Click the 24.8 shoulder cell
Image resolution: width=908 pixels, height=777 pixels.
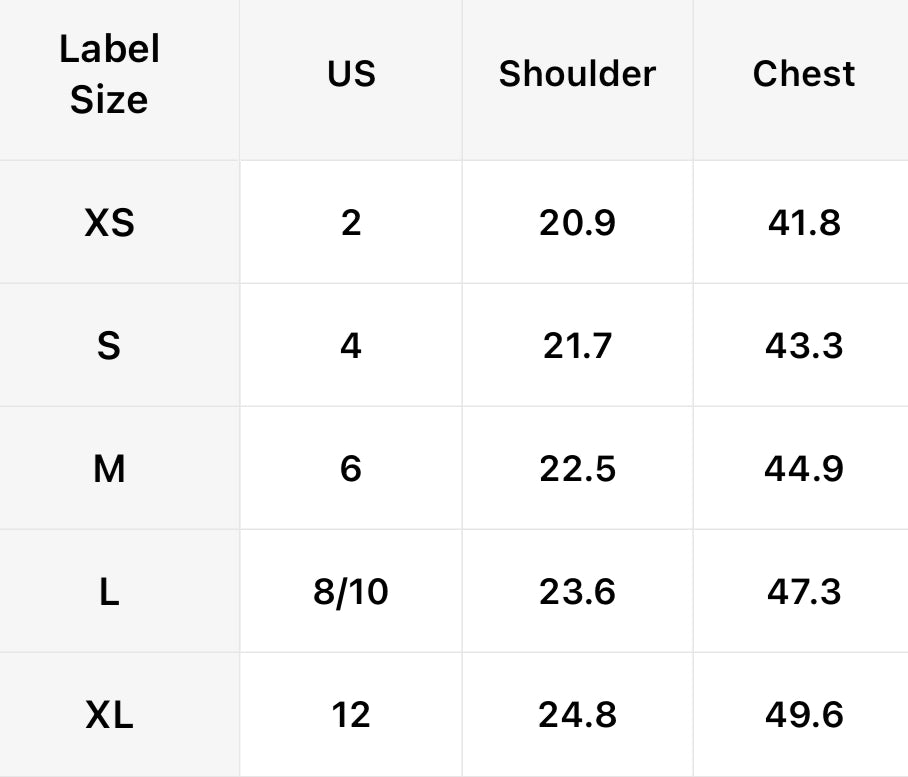click(577, 715)
